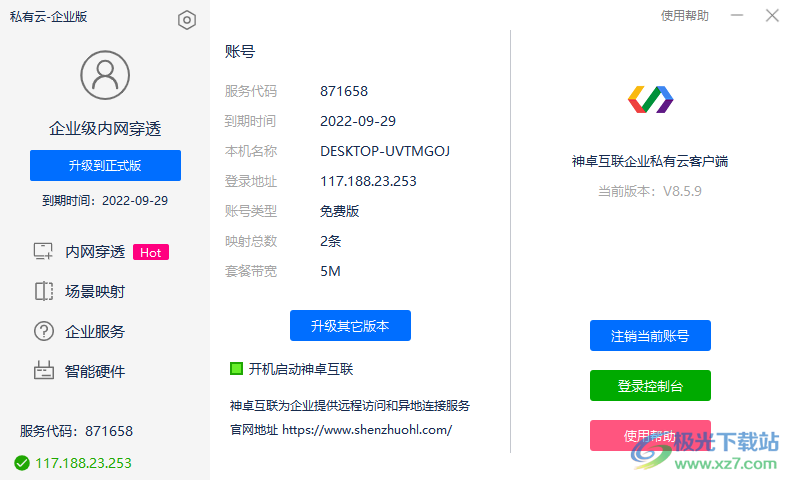Viewport: 790px width, 480px height.
Task: Click the 升级其它版本 button
Action: pyautogui.click(x=350, y=325)
